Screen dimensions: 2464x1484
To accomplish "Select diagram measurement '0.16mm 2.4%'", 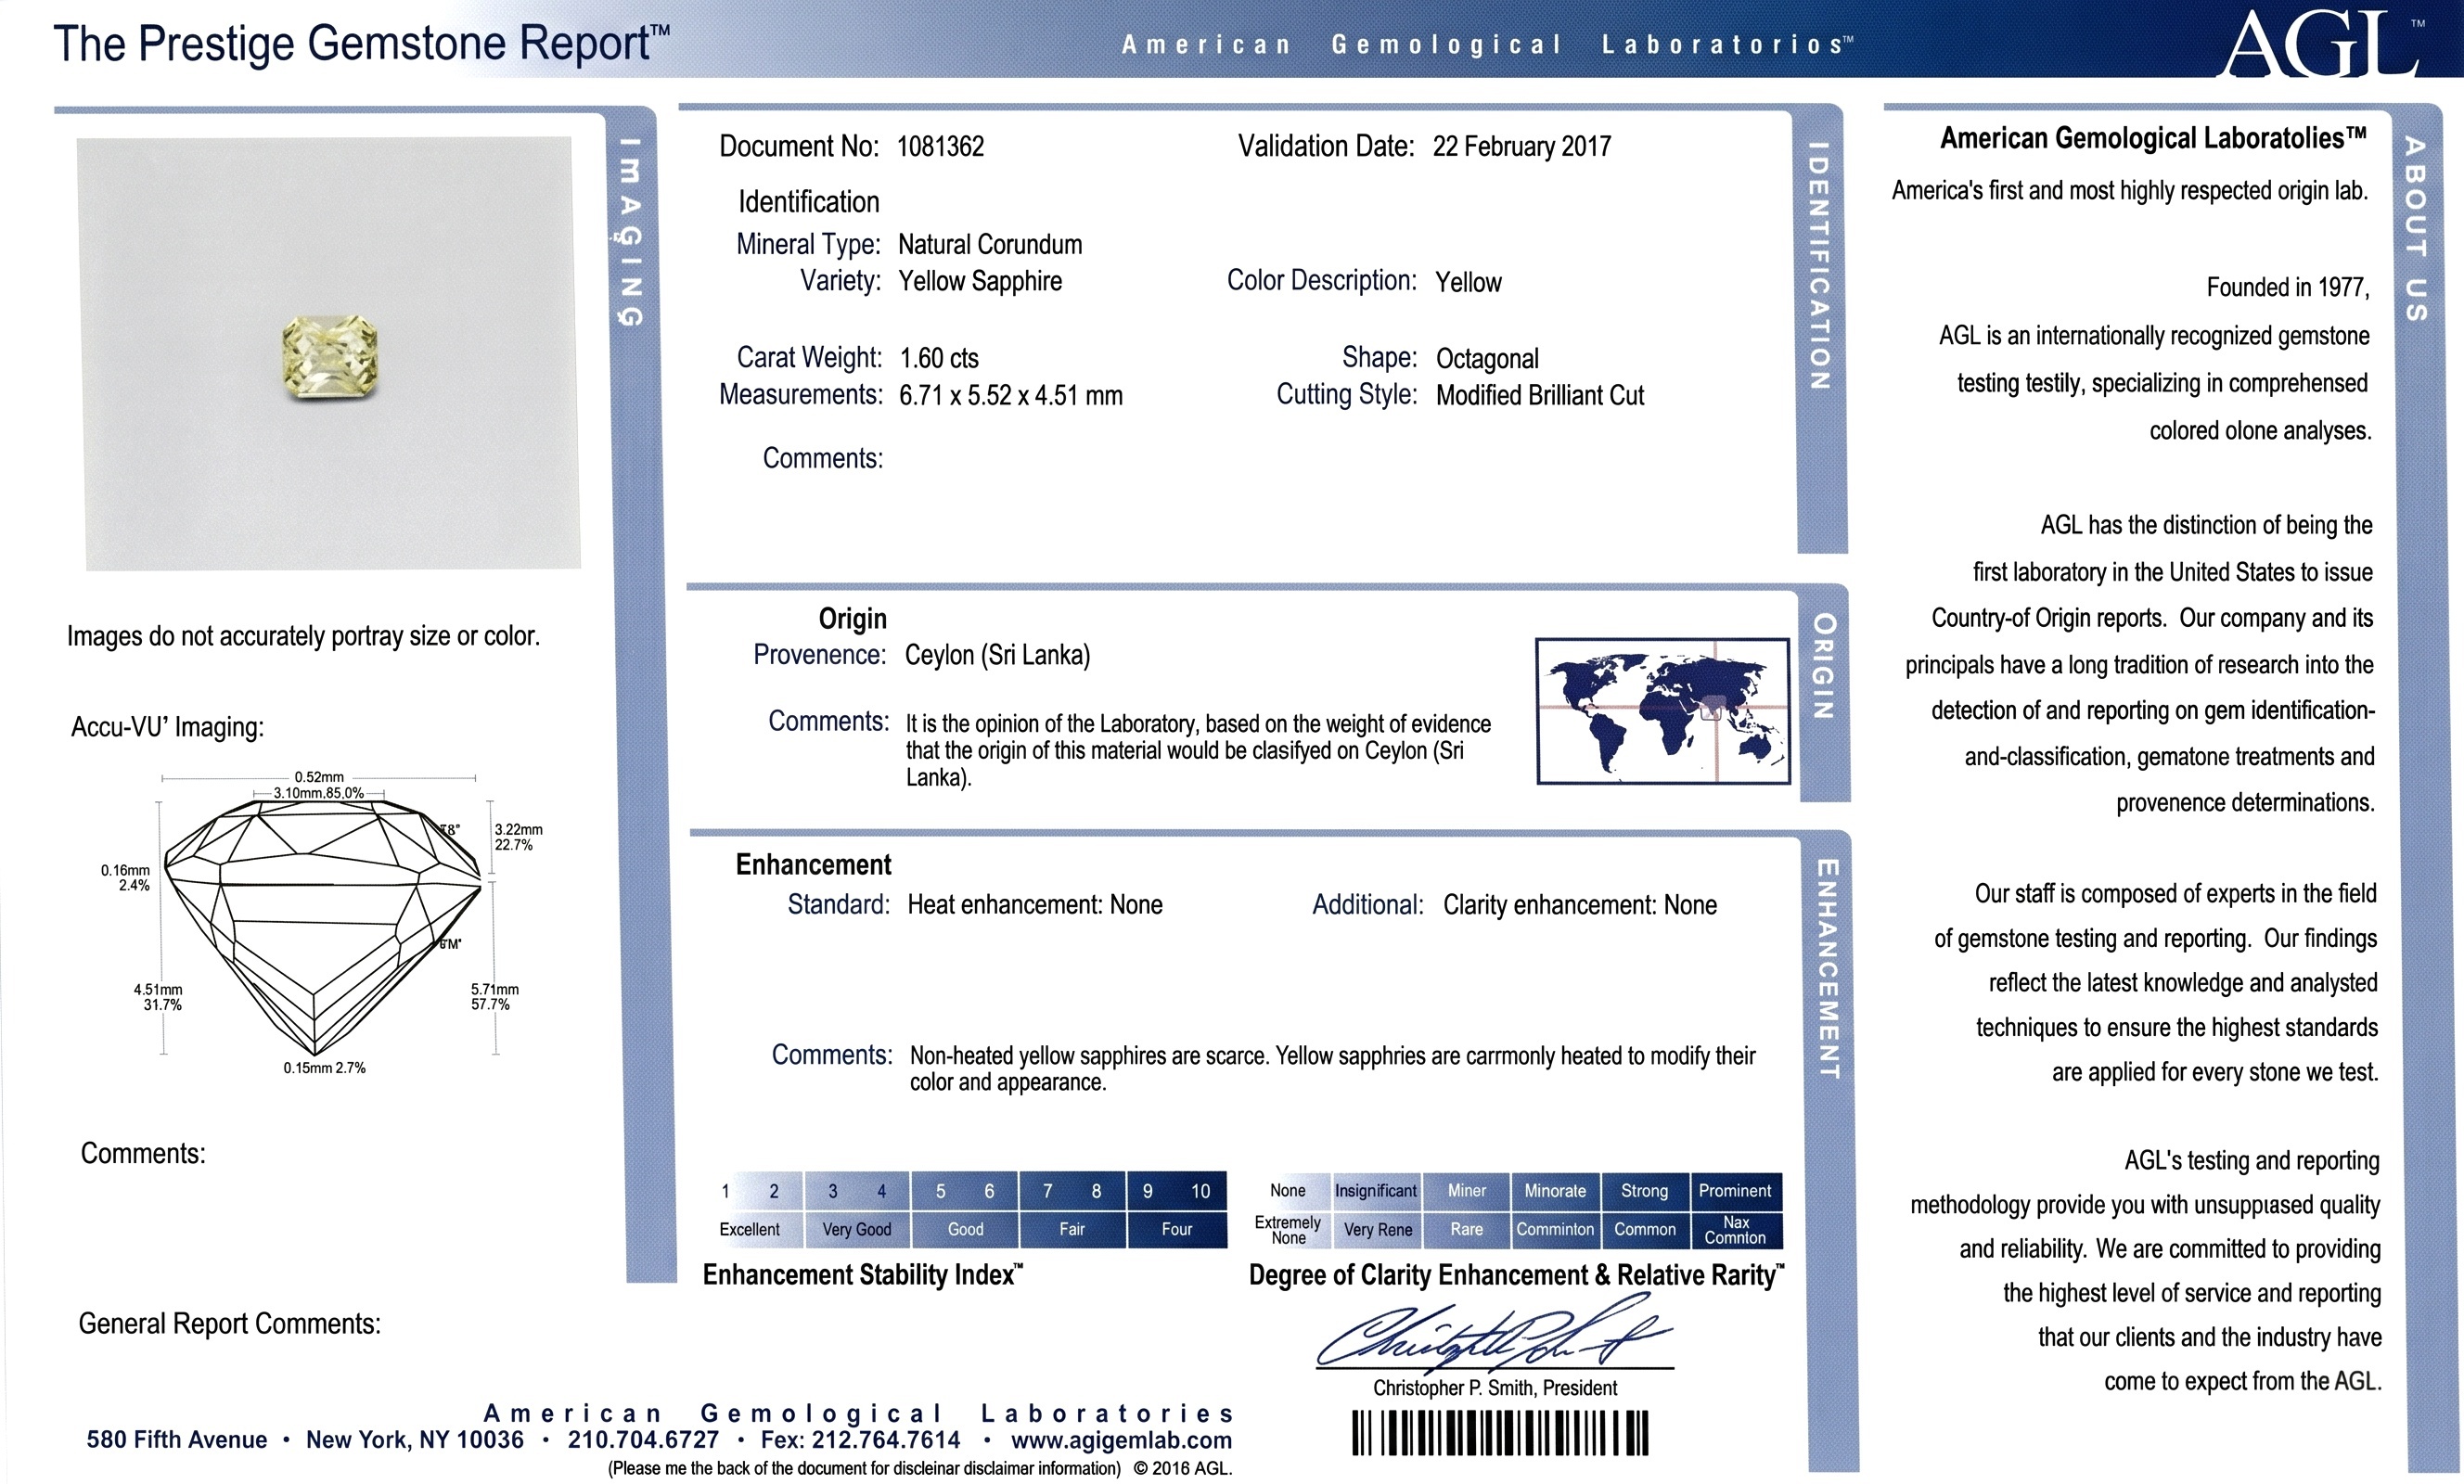I will 125,878.
